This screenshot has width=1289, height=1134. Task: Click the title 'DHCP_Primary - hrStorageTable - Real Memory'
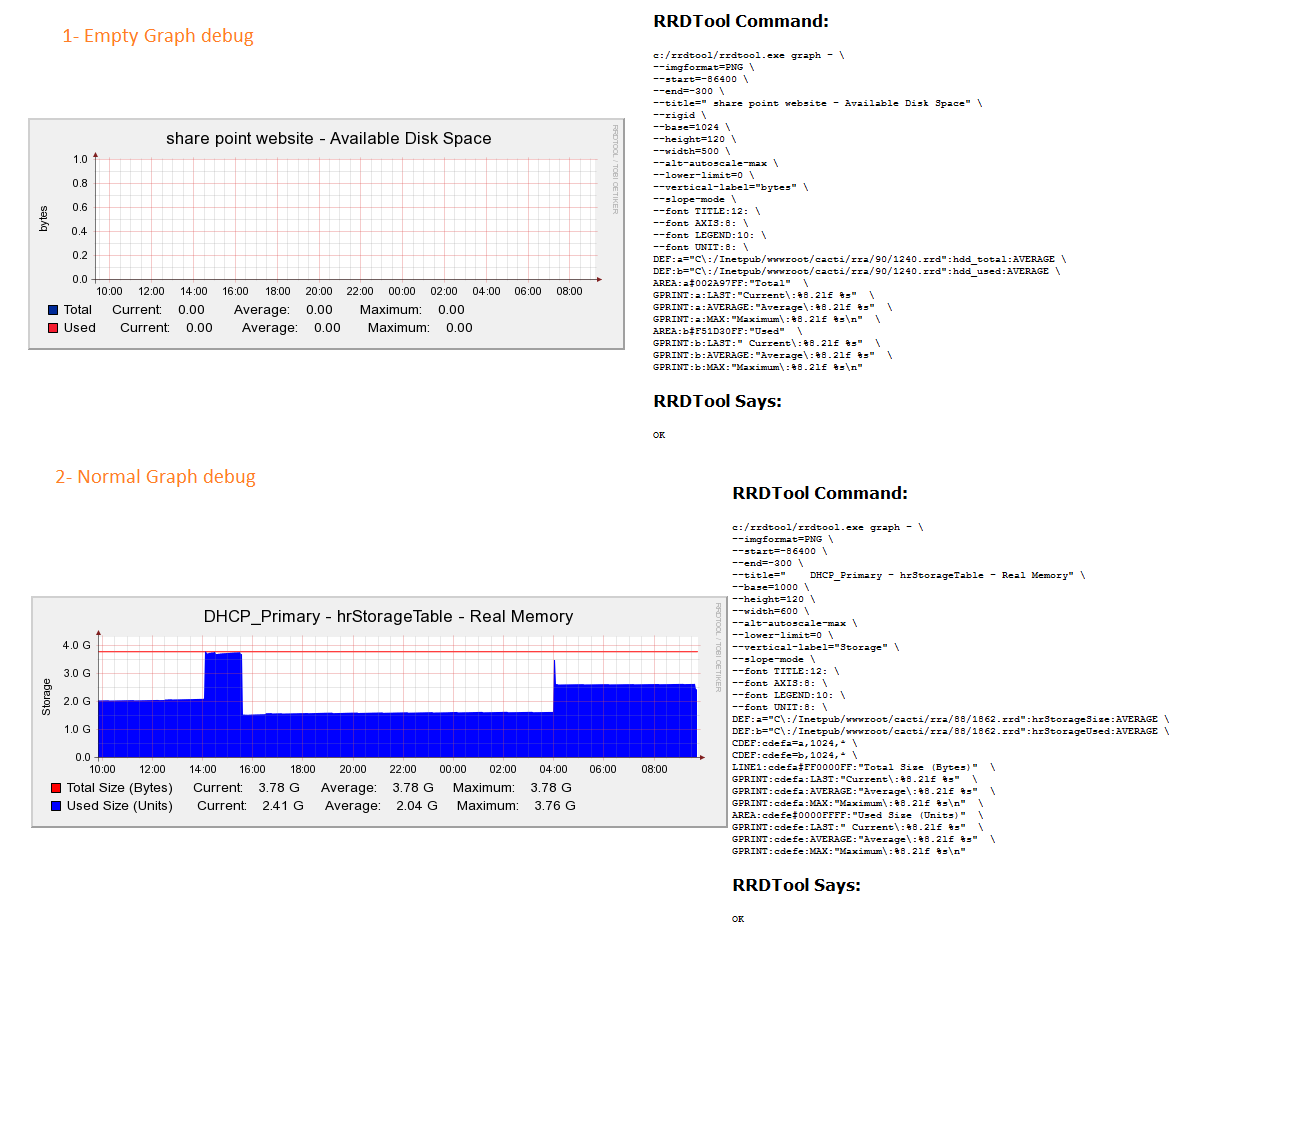tap(388, 616)
